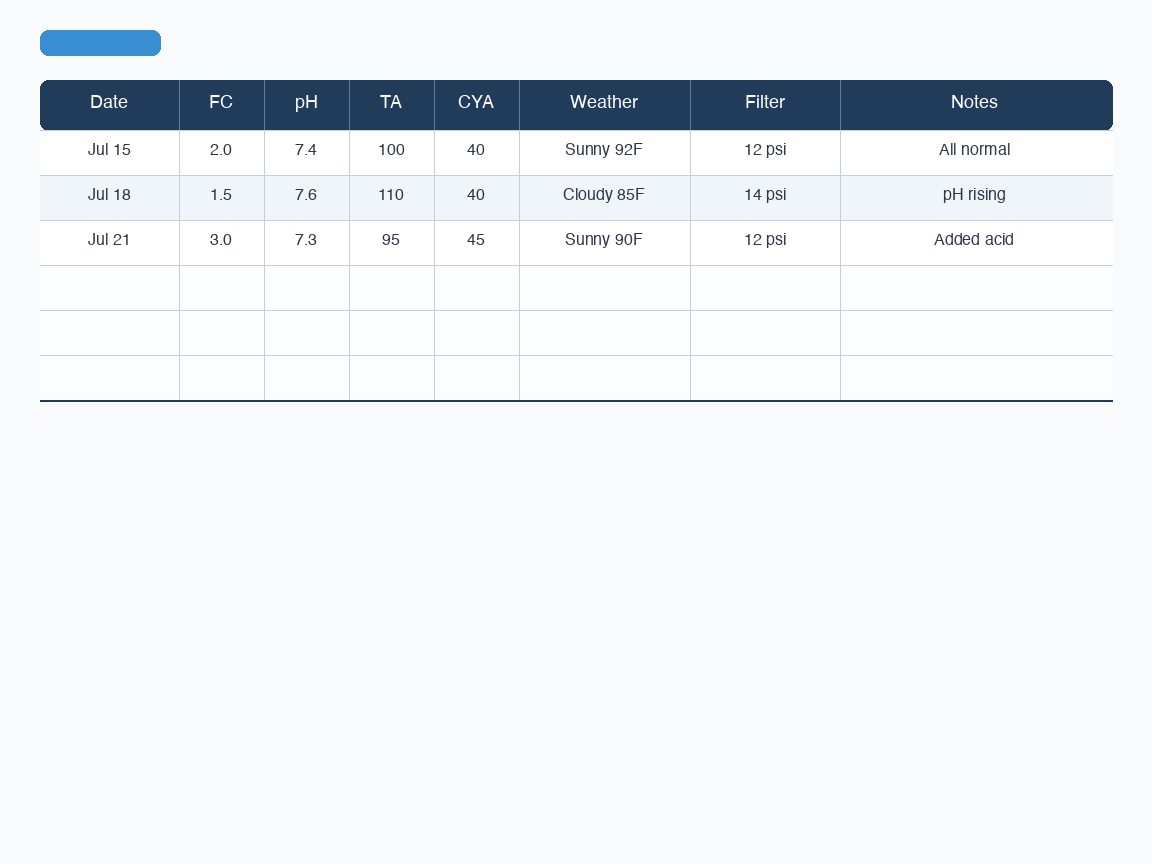Click the FC column header
Viewport: 1152px width, 864px height.
tap(222, 105)
